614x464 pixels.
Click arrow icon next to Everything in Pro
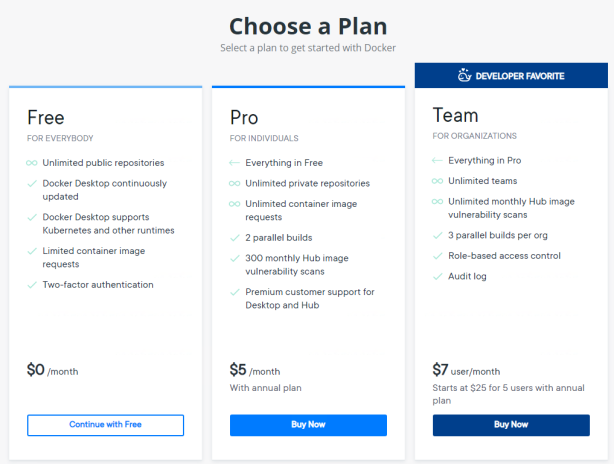pos(438,160)
